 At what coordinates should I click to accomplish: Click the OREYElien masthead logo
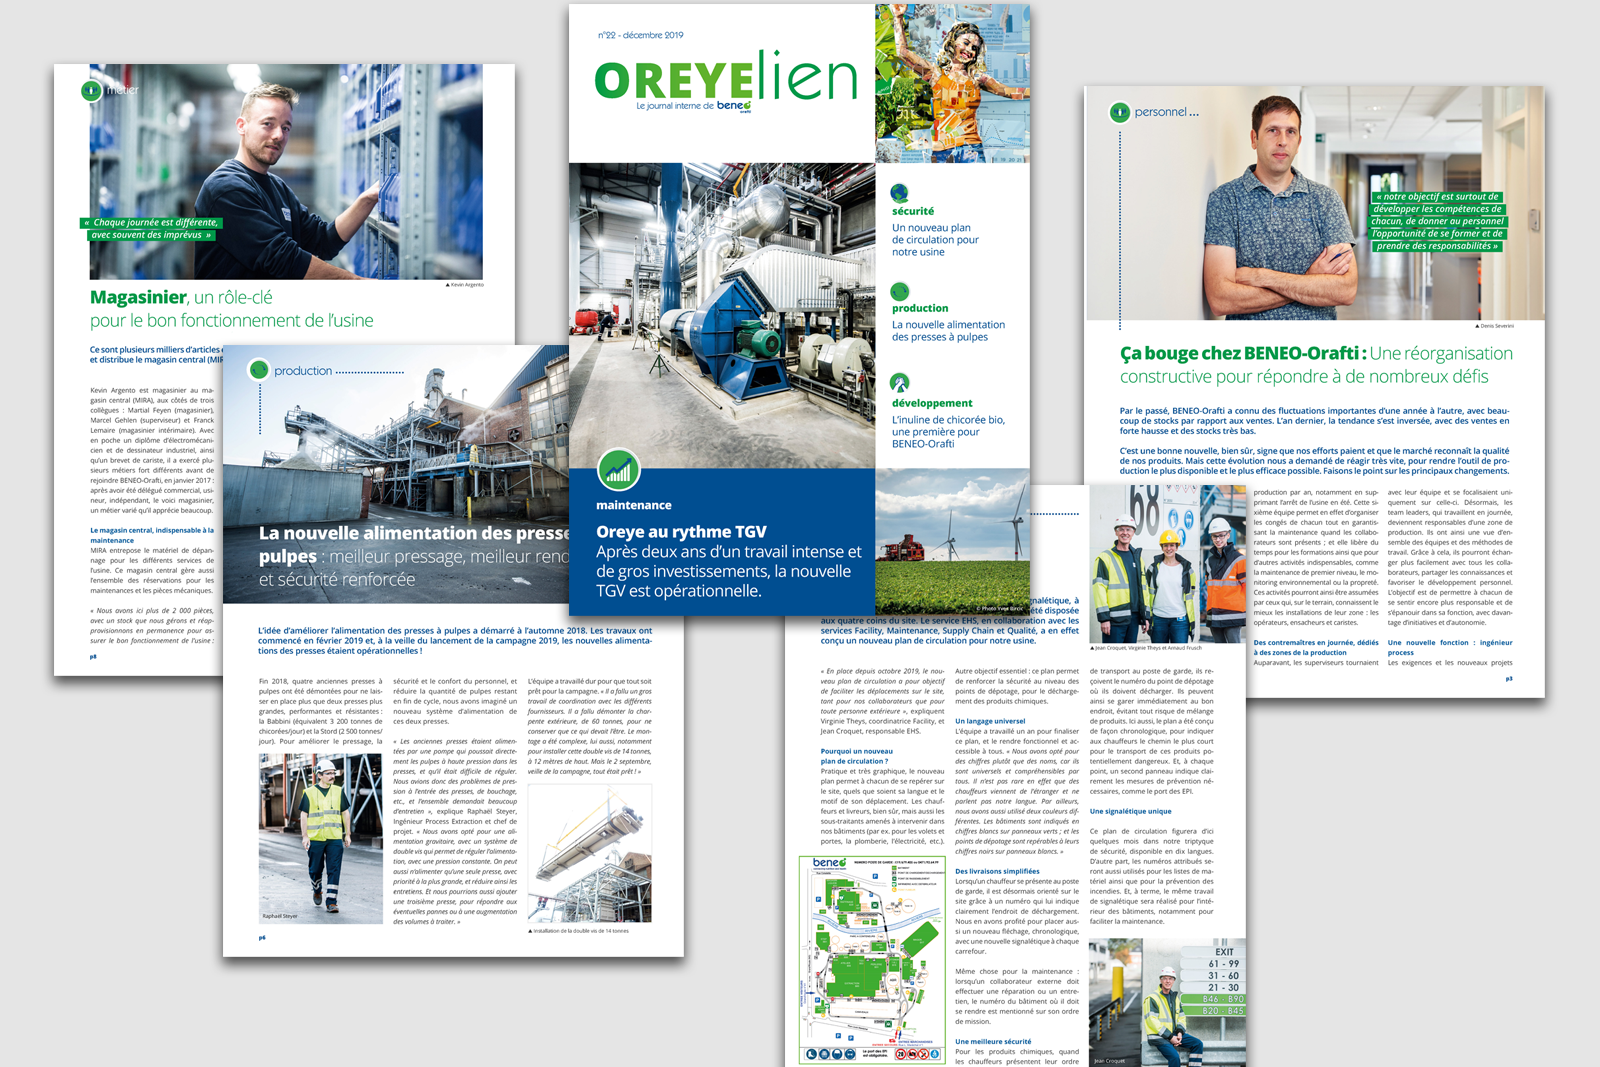(725, 76)
